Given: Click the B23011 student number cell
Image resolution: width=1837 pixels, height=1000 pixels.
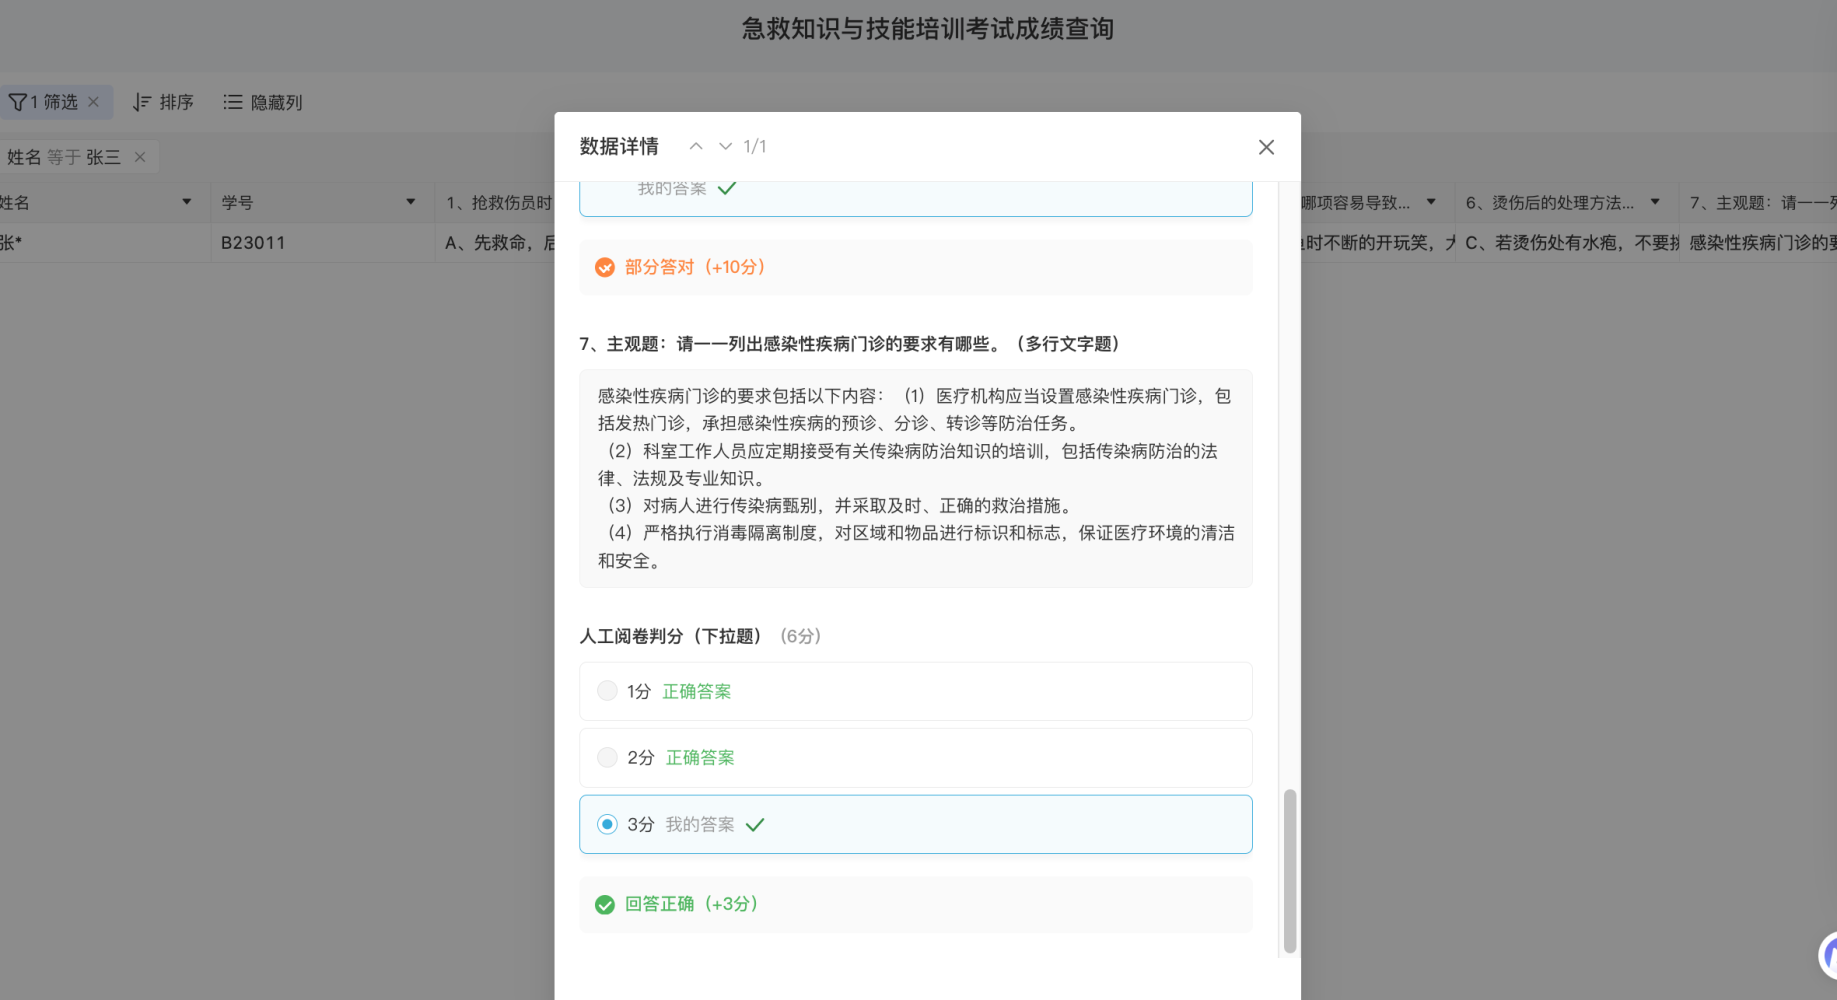Looking at the screenshot, I should click(x=323, y=242).
